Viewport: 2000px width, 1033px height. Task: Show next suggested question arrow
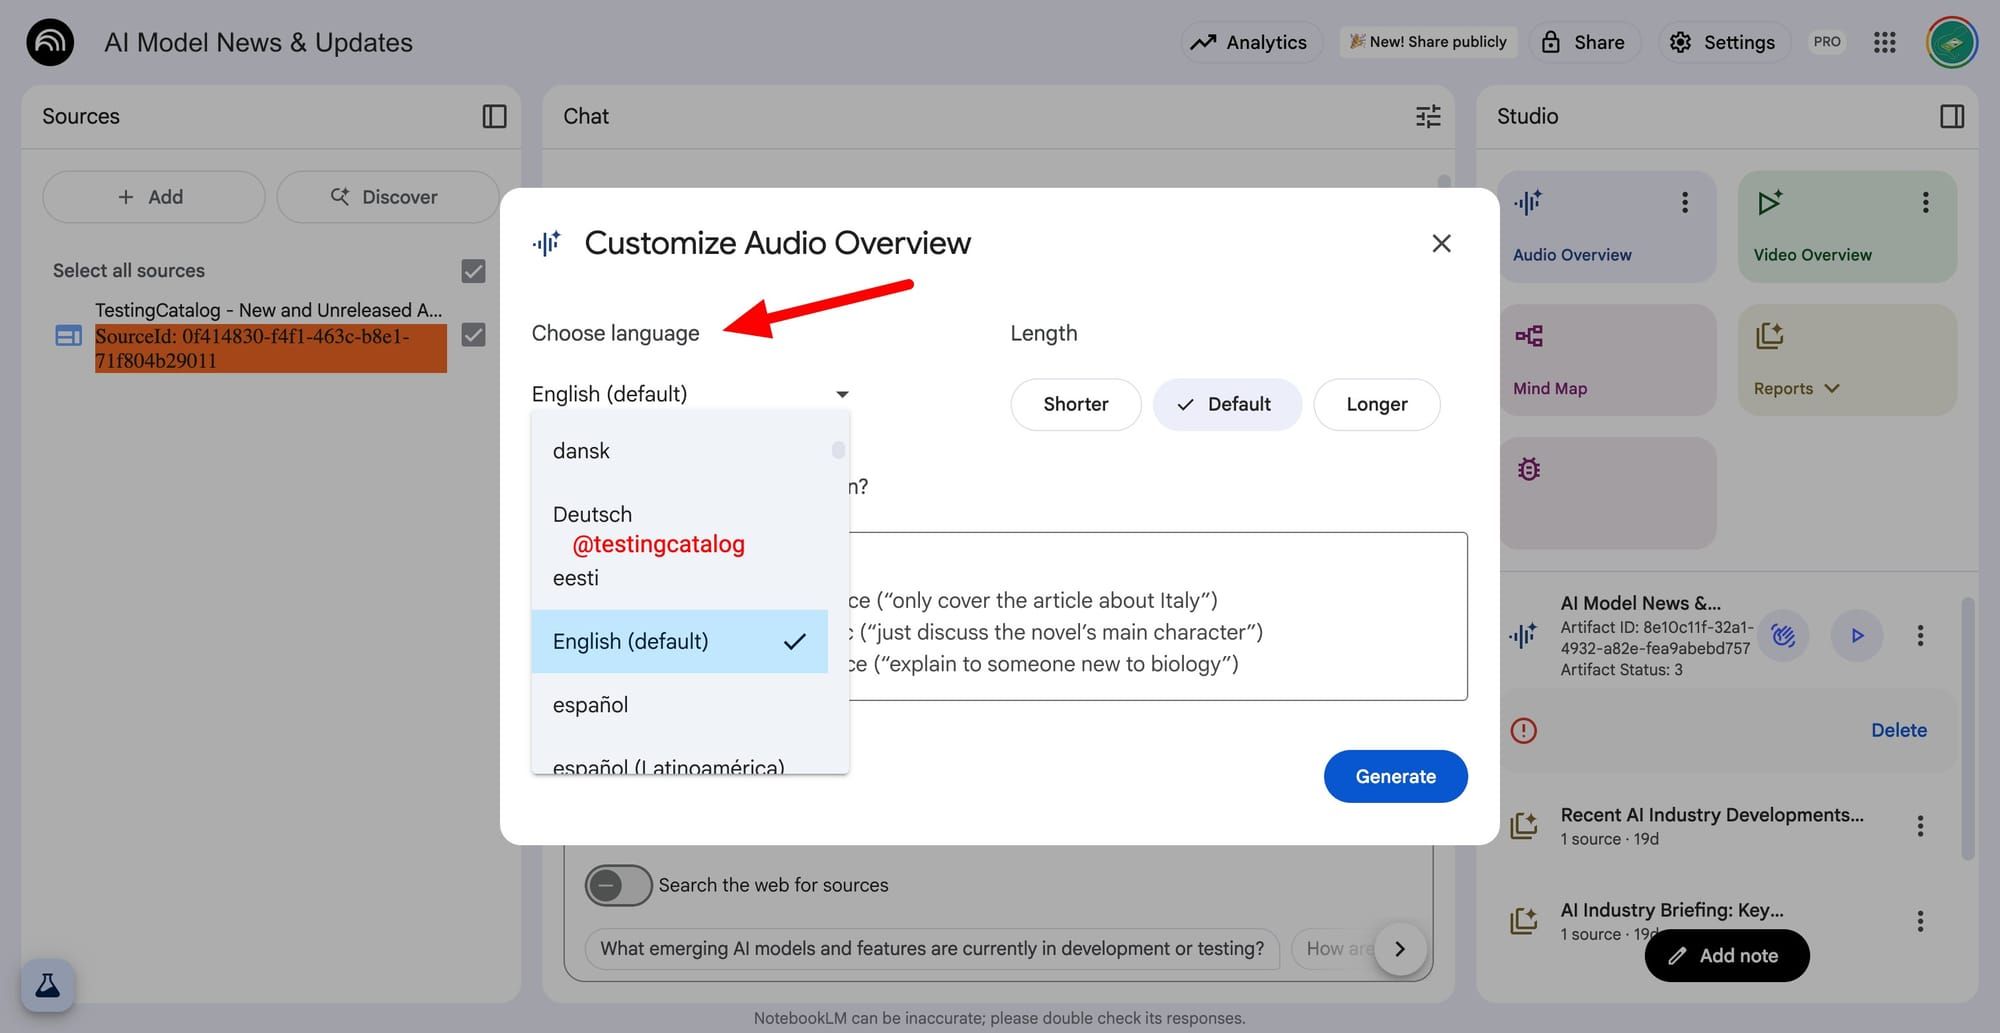click(x=1400, y=948)
